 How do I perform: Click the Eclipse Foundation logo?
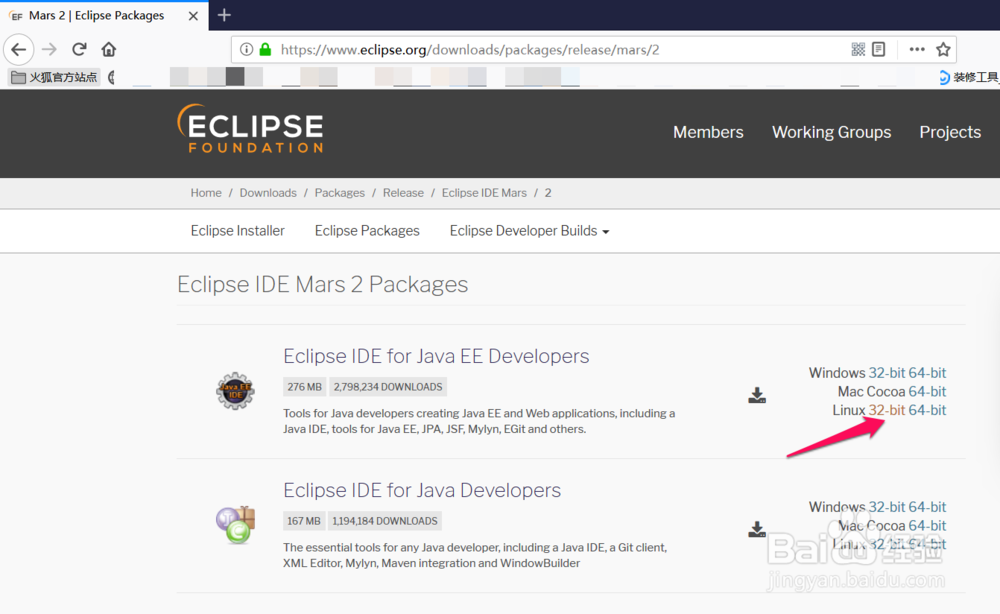[x=249, y=131]
